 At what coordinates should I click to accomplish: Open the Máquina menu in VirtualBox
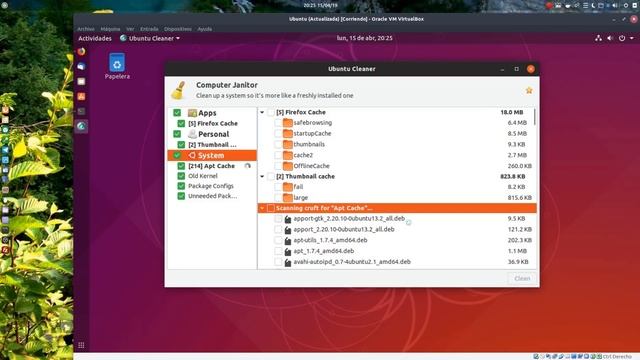click(x=111, y=29)
